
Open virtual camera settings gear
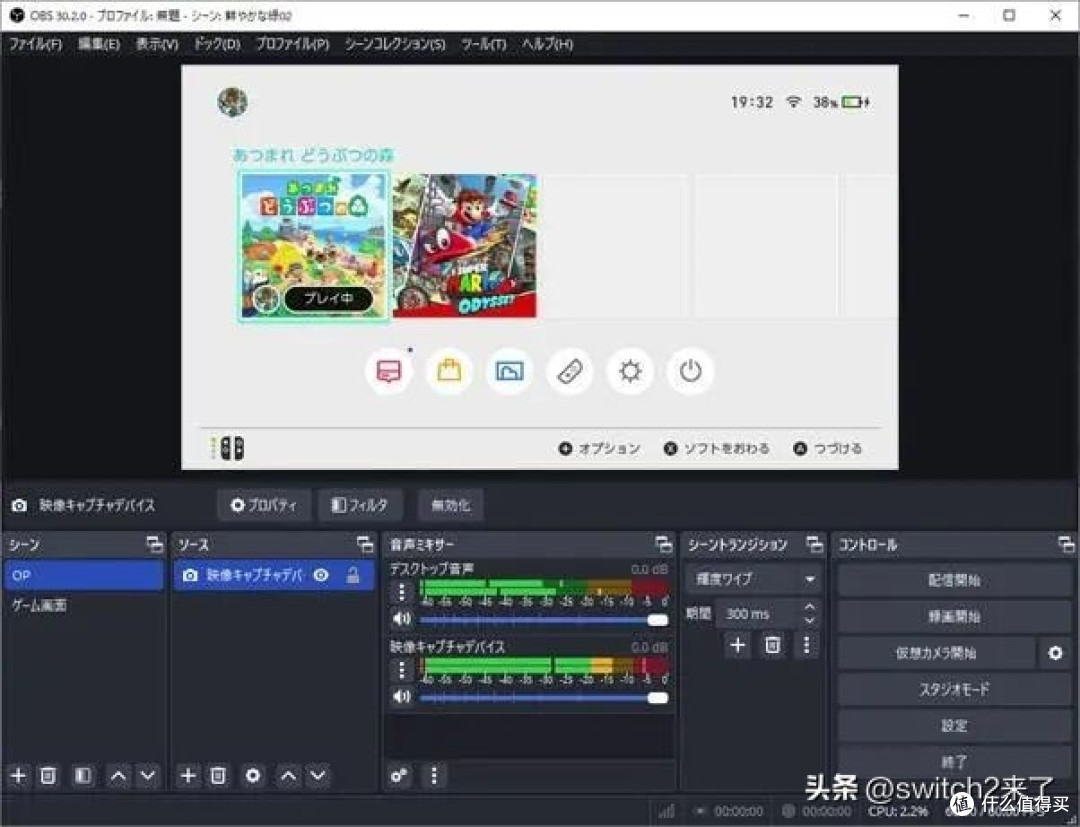pyautogui.click(x=1055, y=653)
